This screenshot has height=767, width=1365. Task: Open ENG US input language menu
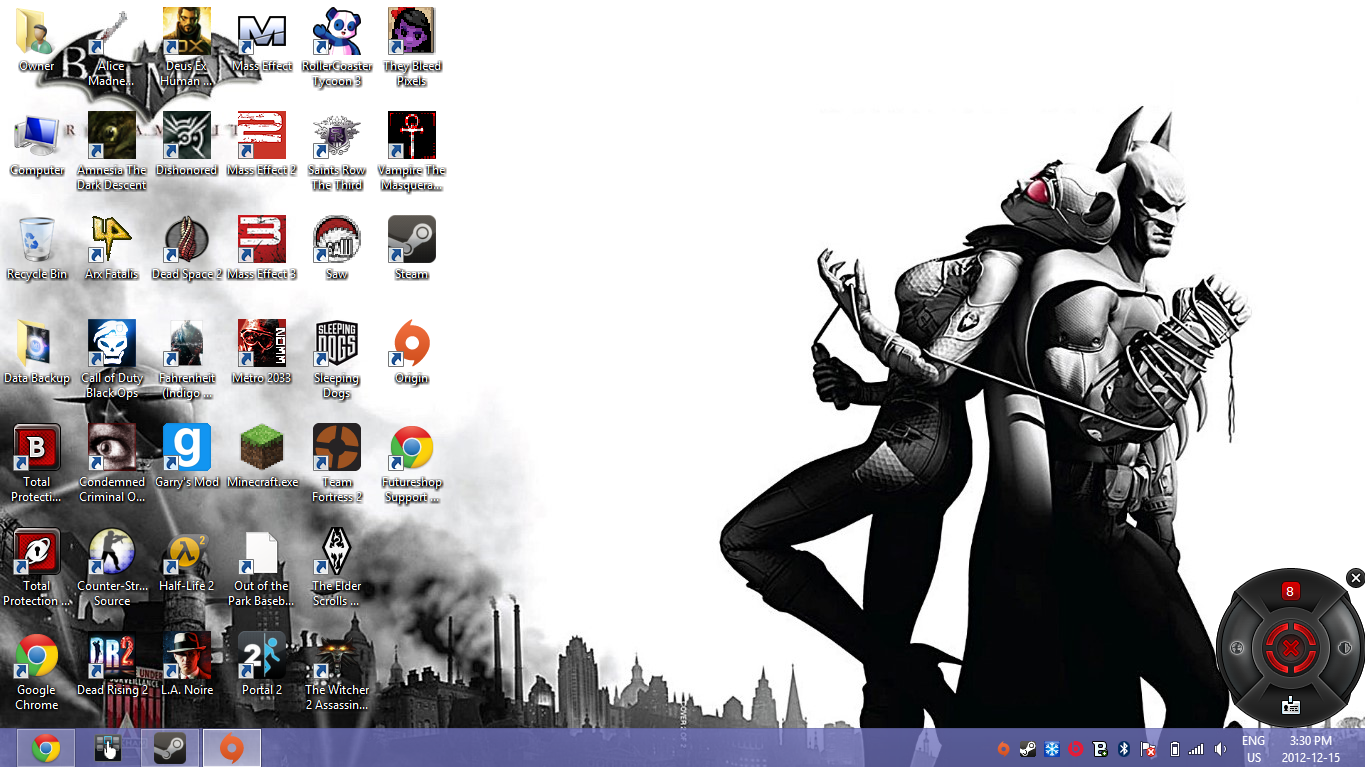point(1253,749)
